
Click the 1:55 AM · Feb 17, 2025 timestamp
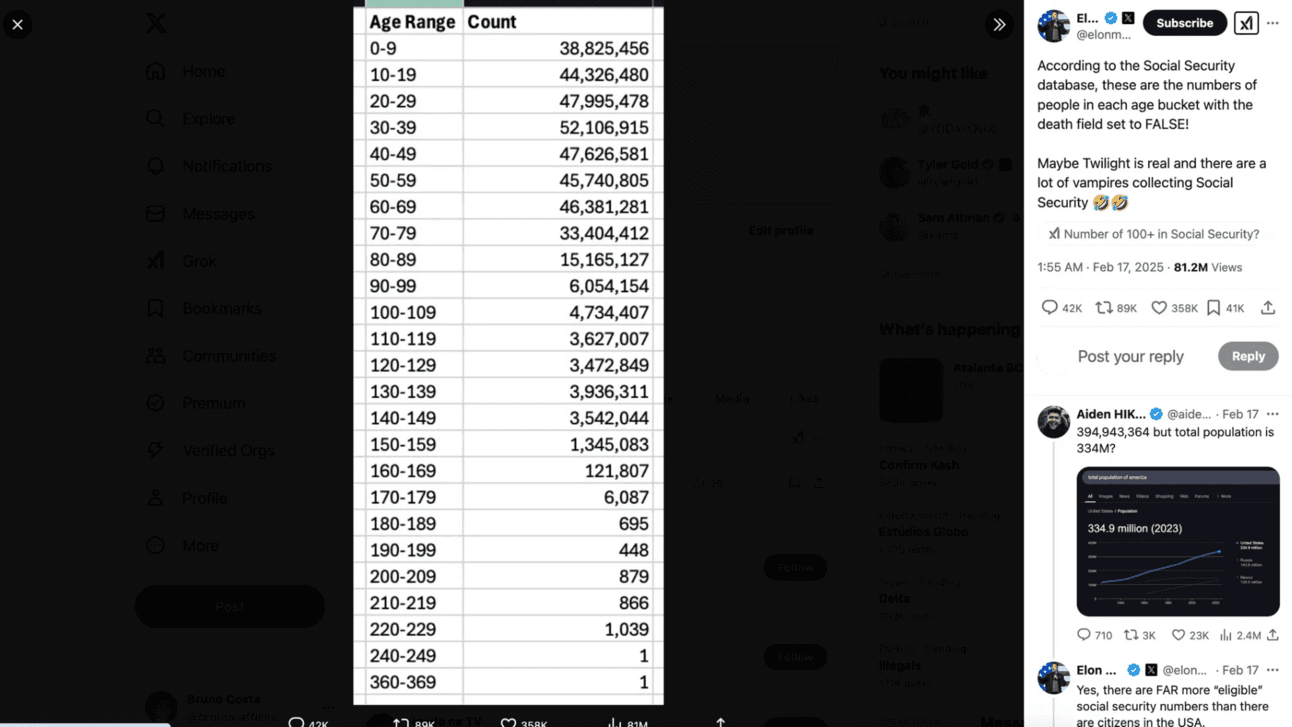[x=1100, y=267]
